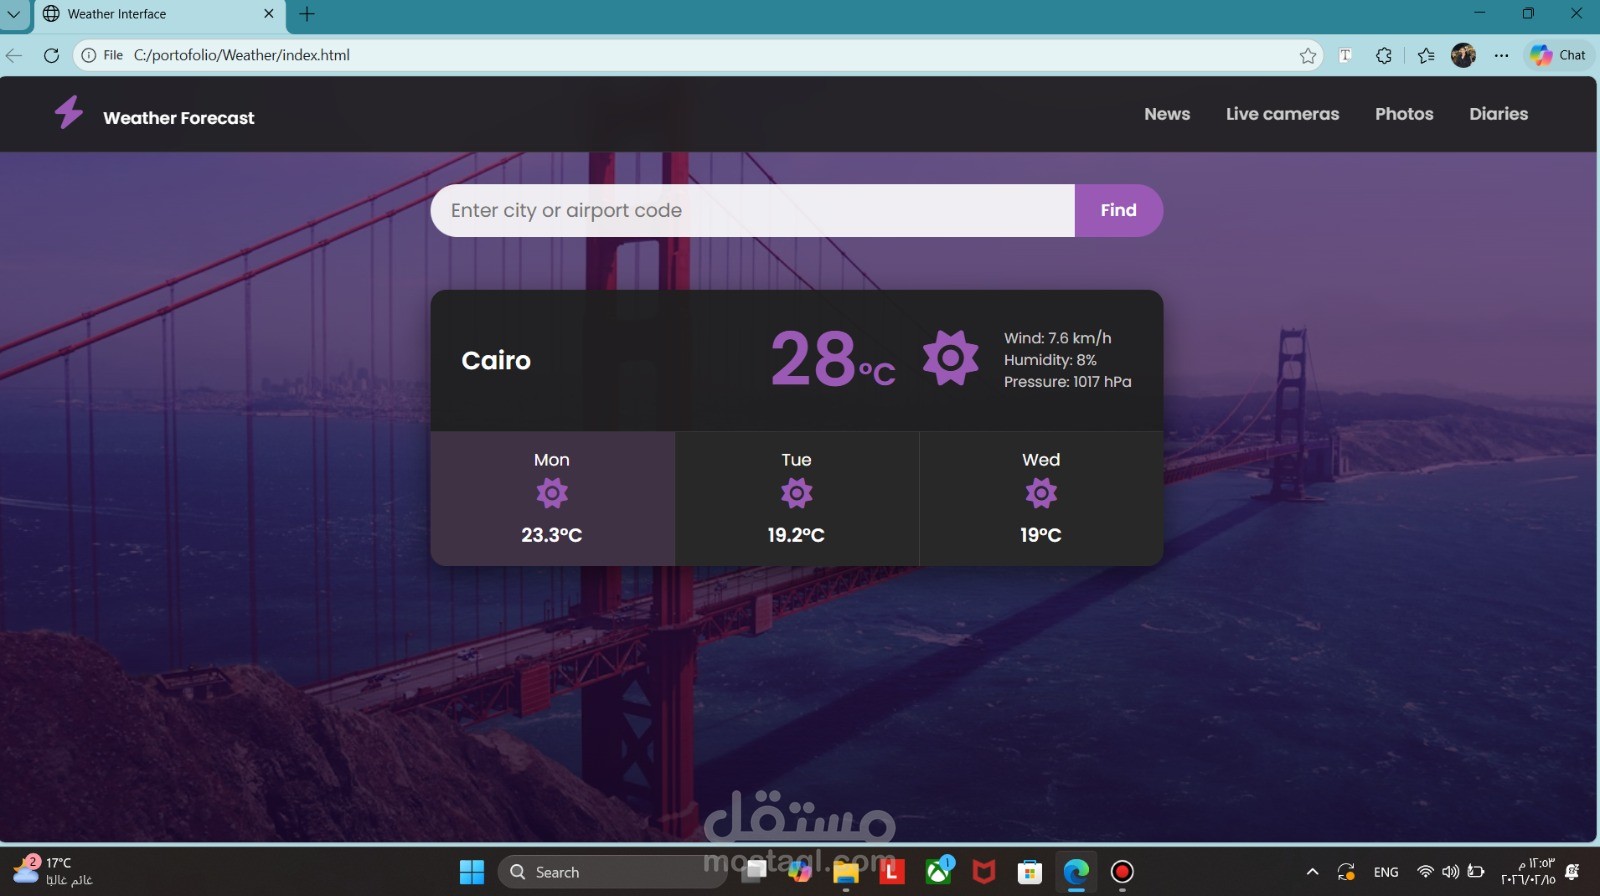This screenshot has height=896, width=1600.
Task: Switch to Microsoft Edge on taskbar
Action: click(x=1076, y=872)
